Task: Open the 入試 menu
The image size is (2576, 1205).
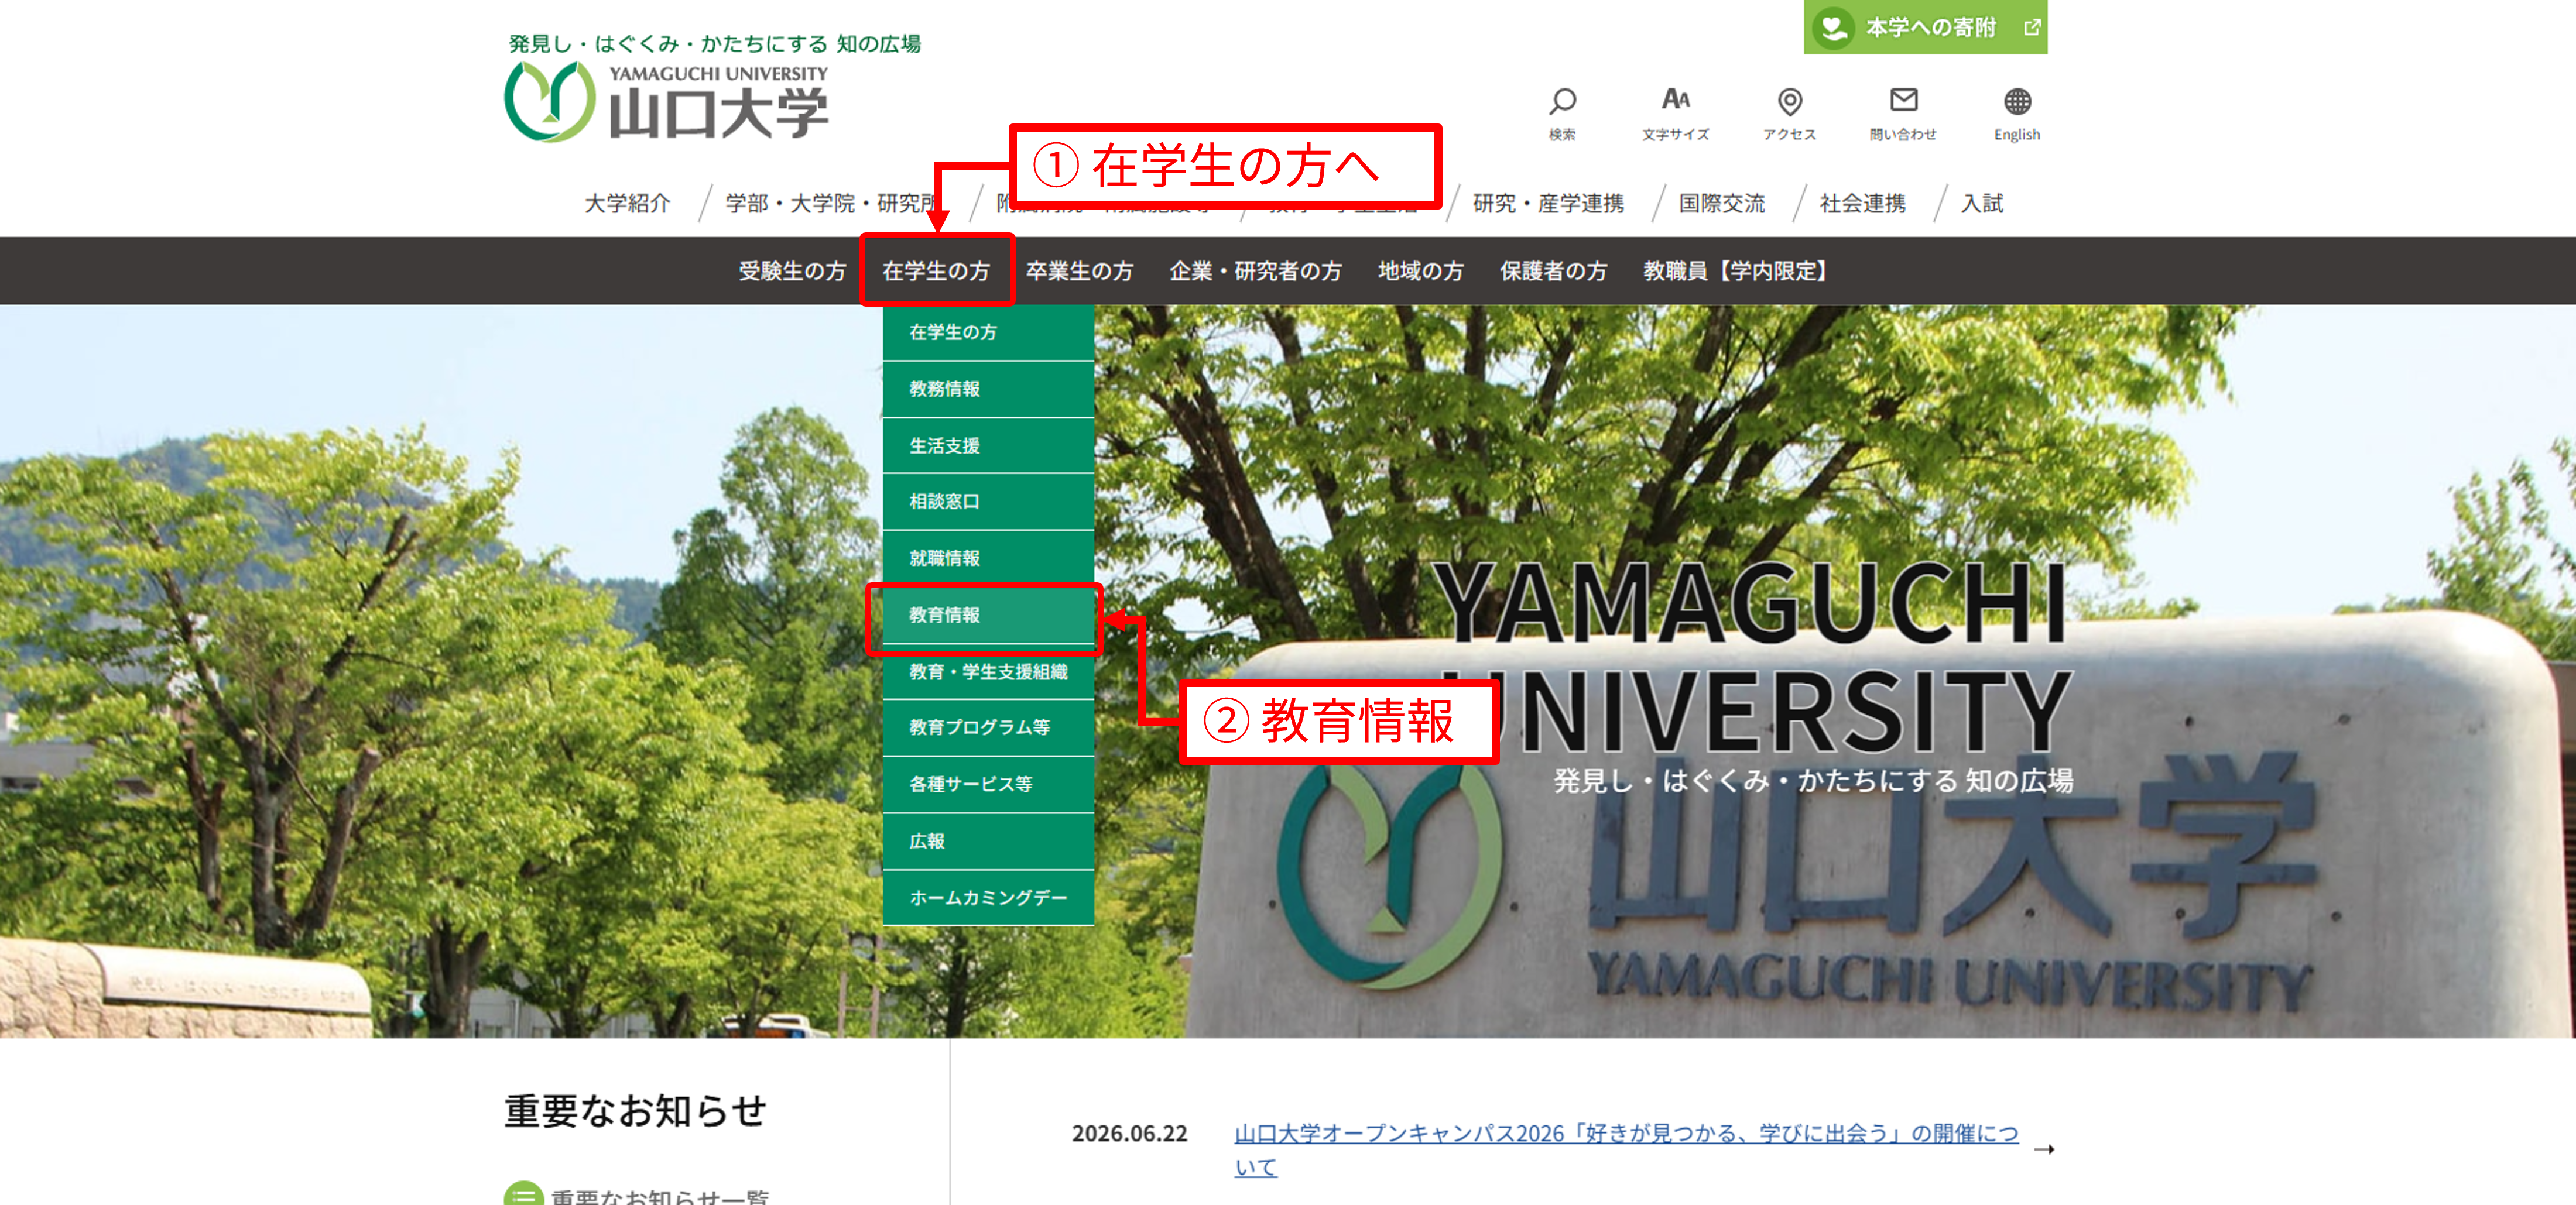Action: click(x=1981, y=203)
